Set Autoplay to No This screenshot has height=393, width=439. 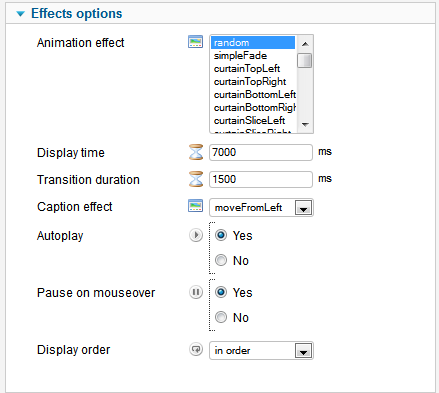coord(221,260)
